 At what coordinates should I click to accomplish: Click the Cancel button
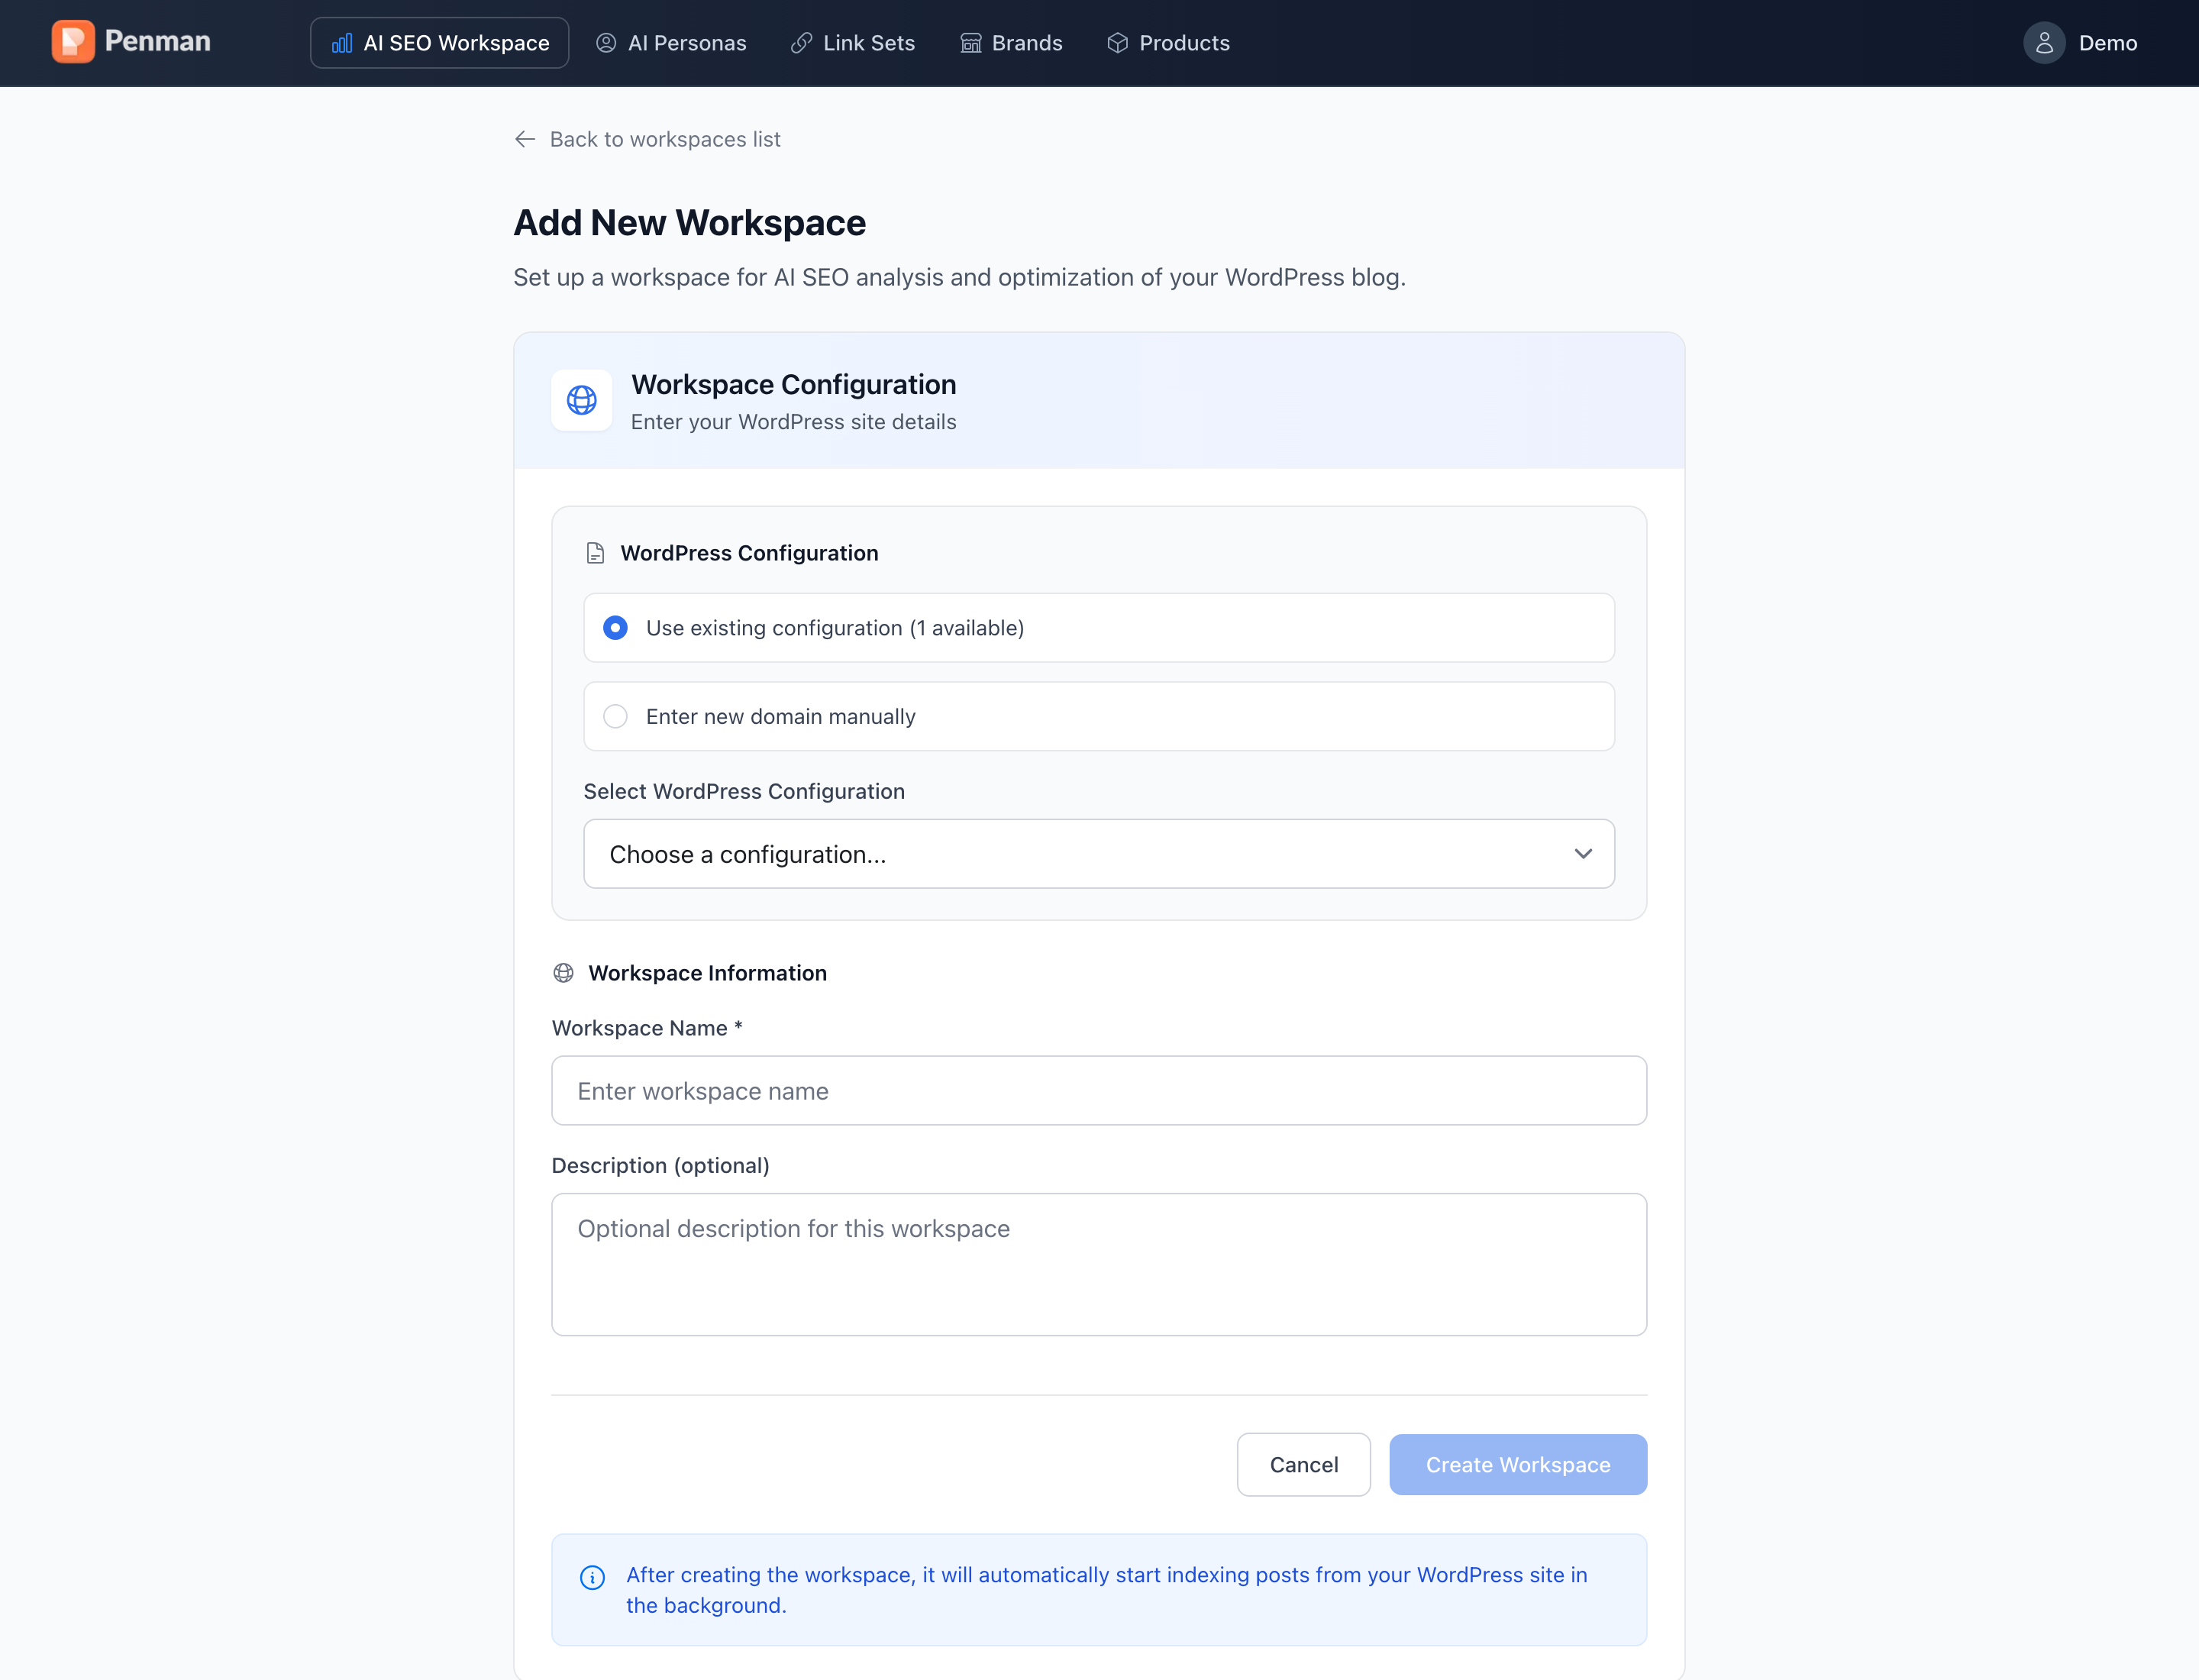click(x=1303, y=1465)
